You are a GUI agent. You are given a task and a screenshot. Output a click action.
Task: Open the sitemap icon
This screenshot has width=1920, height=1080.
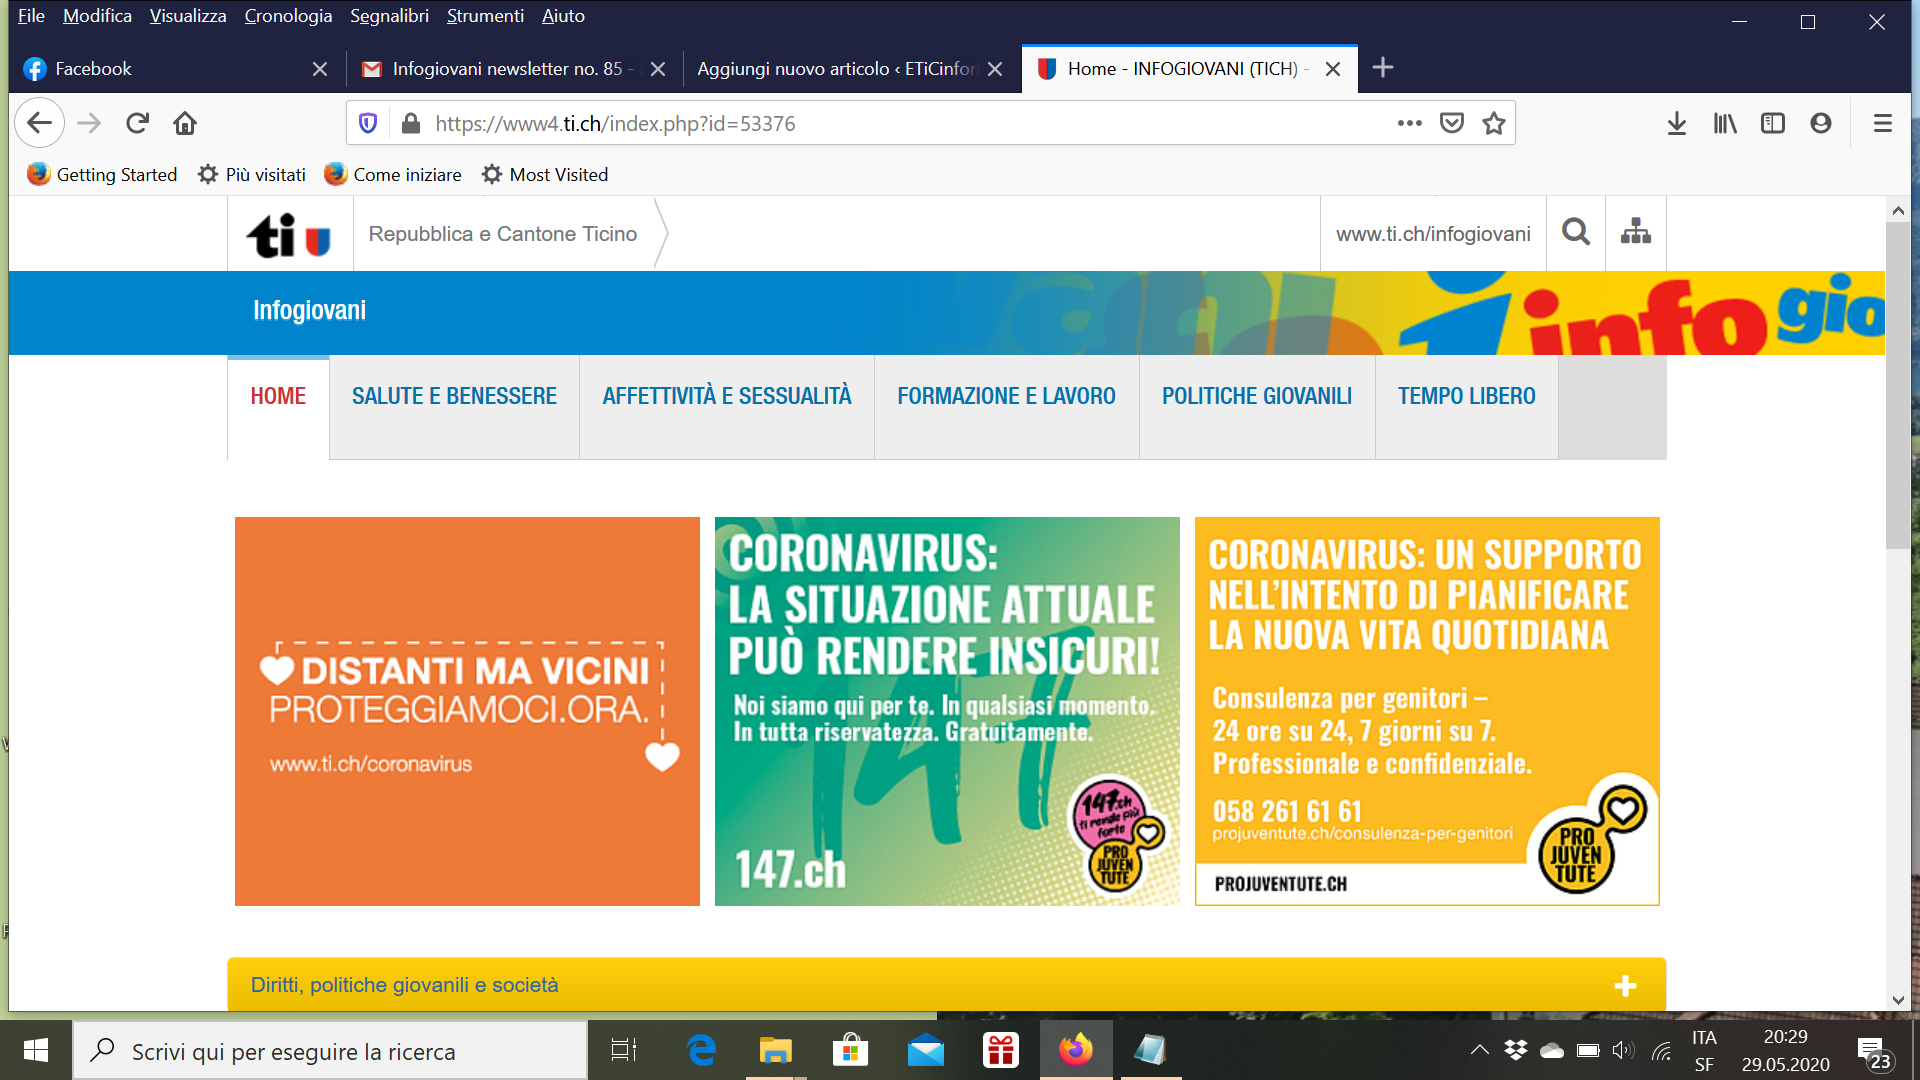tap(1636, 233)
